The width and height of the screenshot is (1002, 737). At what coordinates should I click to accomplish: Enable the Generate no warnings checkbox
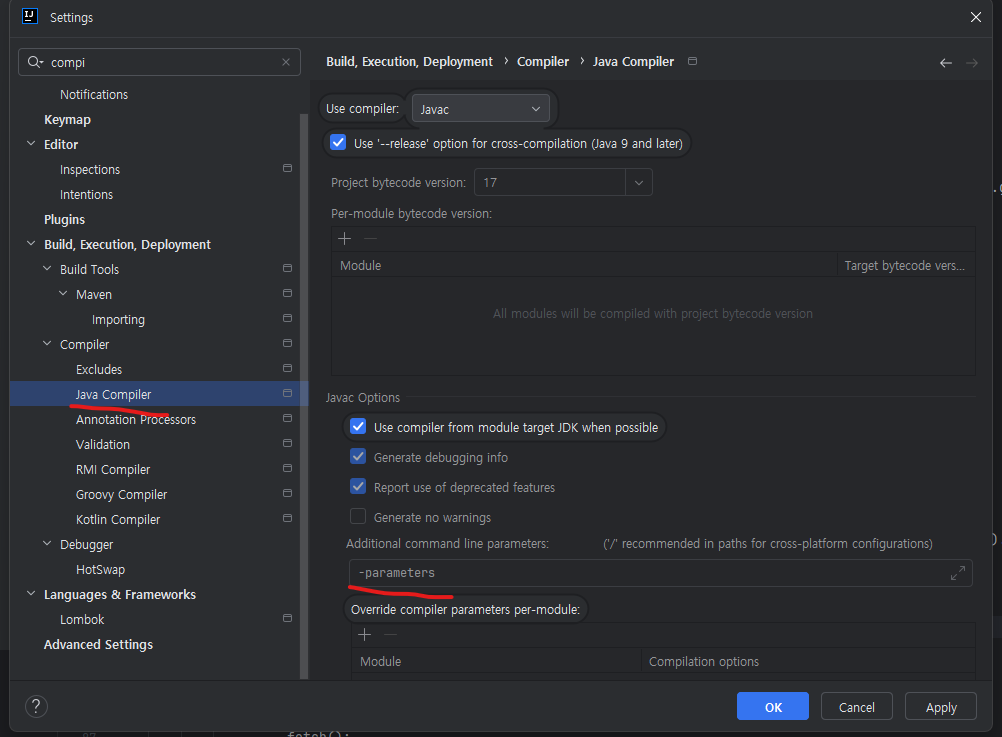coord(357,517)
